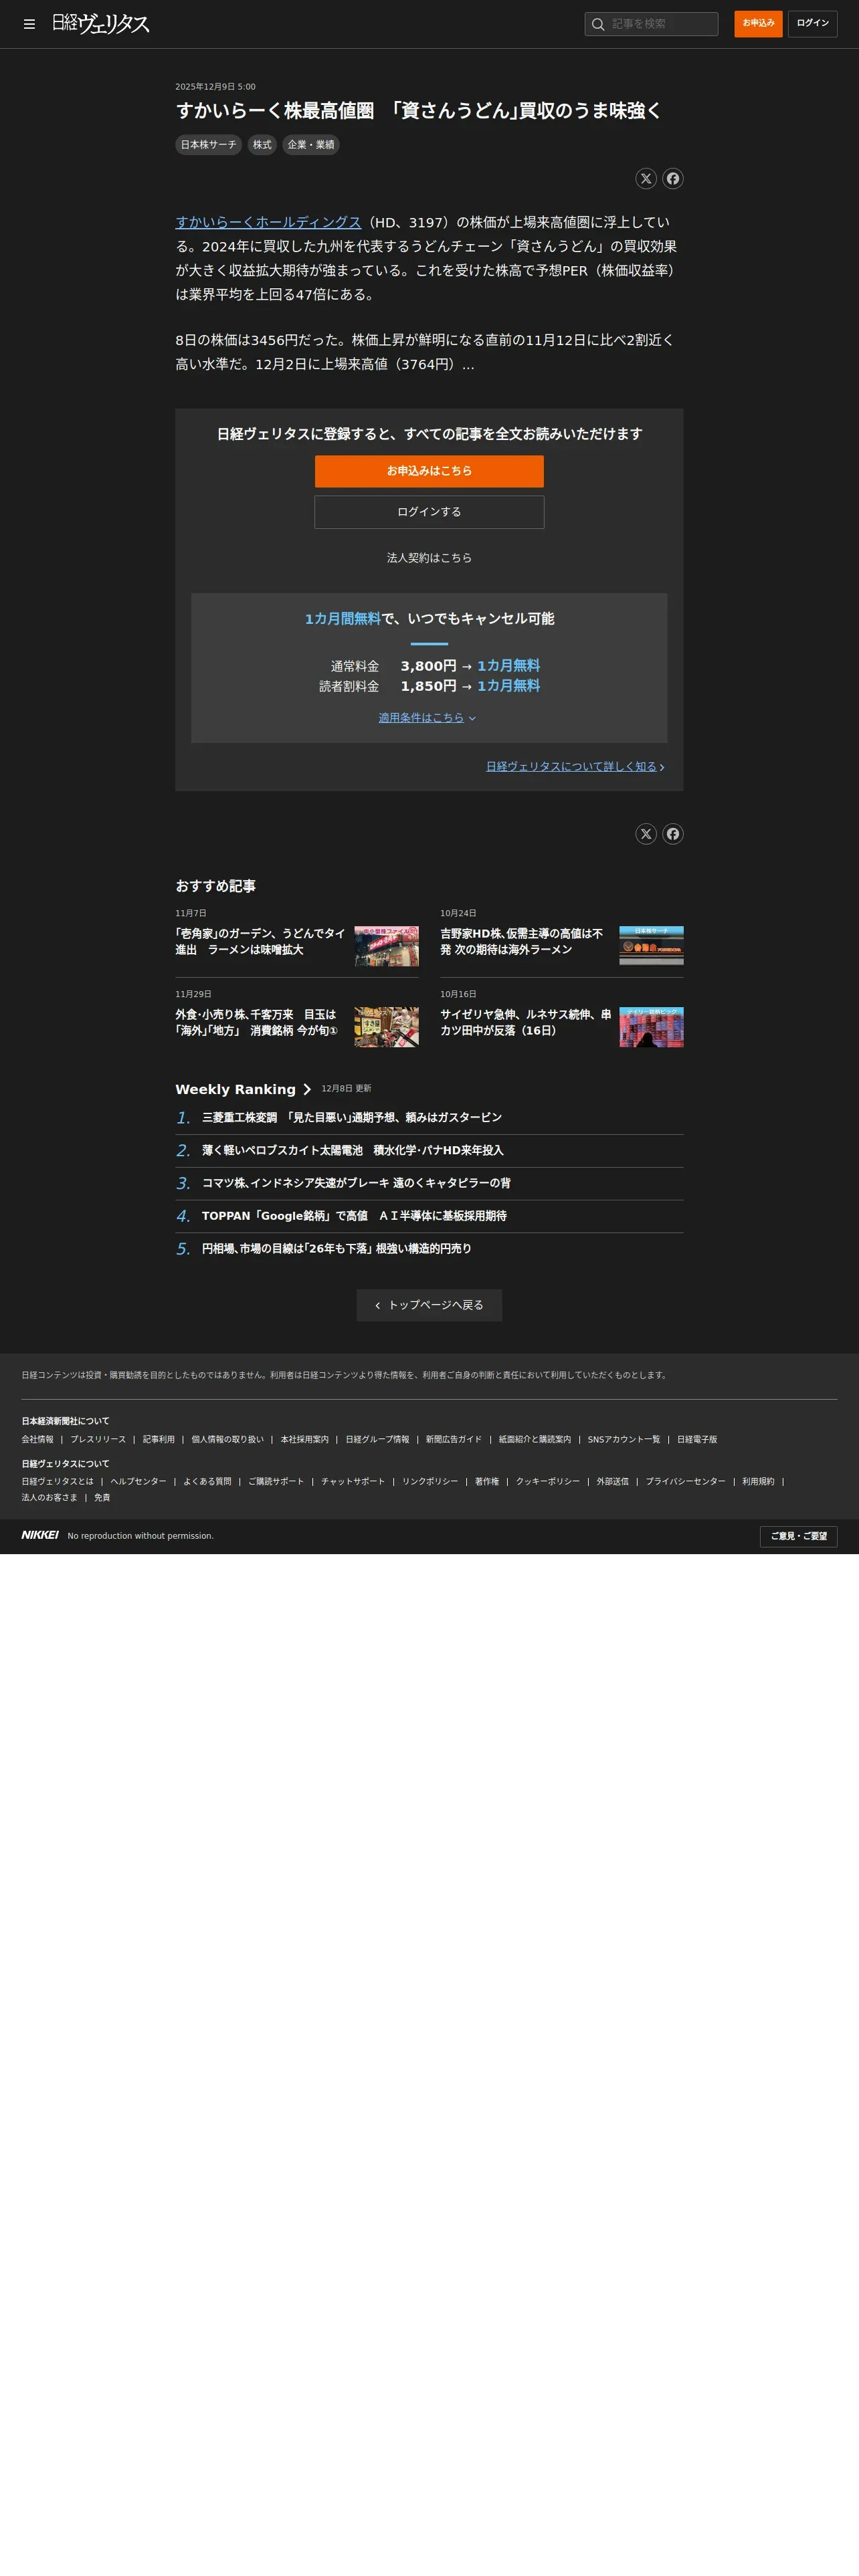Click the orange お申込みはこちら button

429,471
